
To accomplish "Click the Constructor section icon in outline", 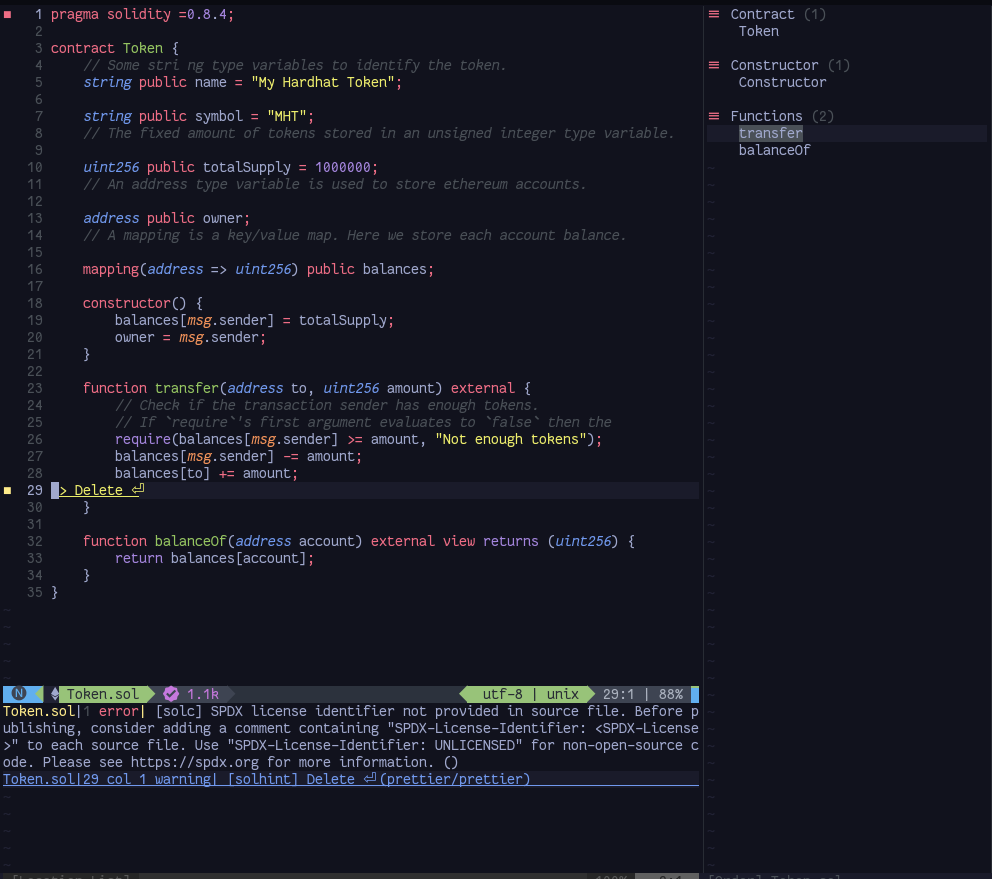I will [x=714, y=65].
